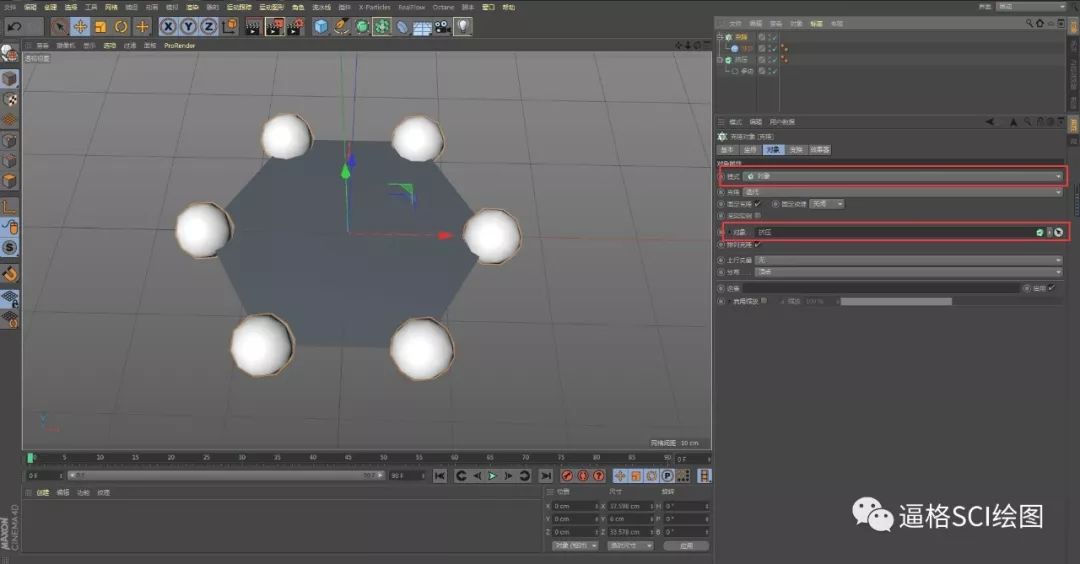Open the Deformer bend icon

coord(402,27)
